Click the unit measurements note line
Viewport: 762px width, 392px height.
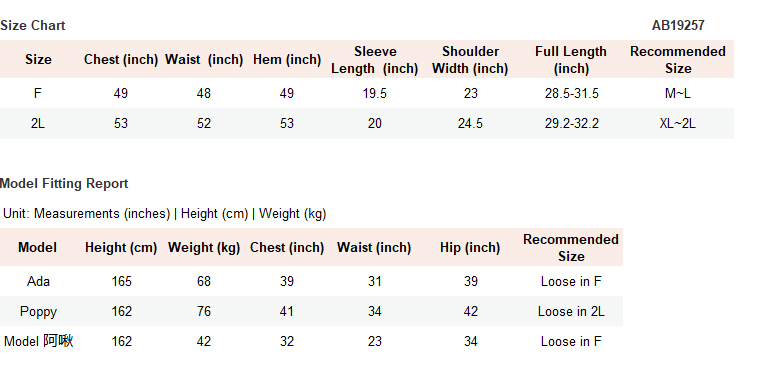click(164, 214)
